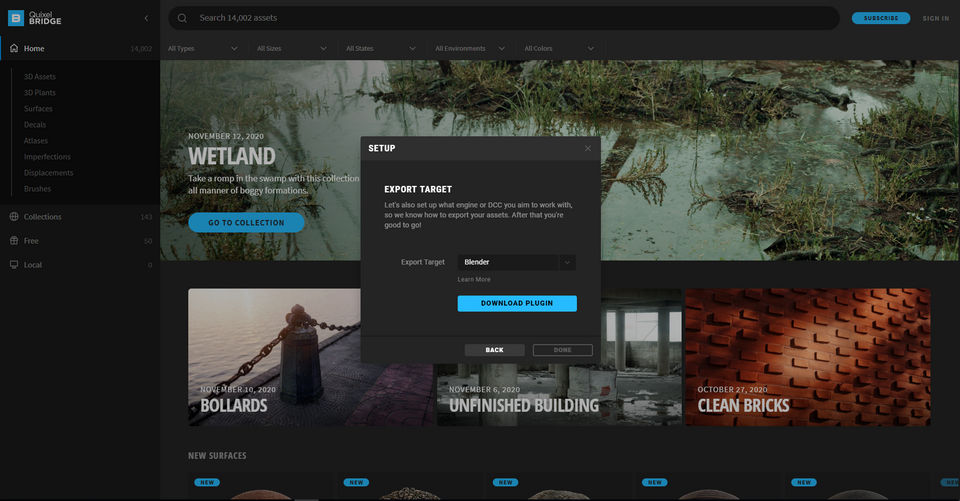Screen dimensions: 960x501
Task: Click the Home asset count 14,002
Action: (x=141, y=48)
